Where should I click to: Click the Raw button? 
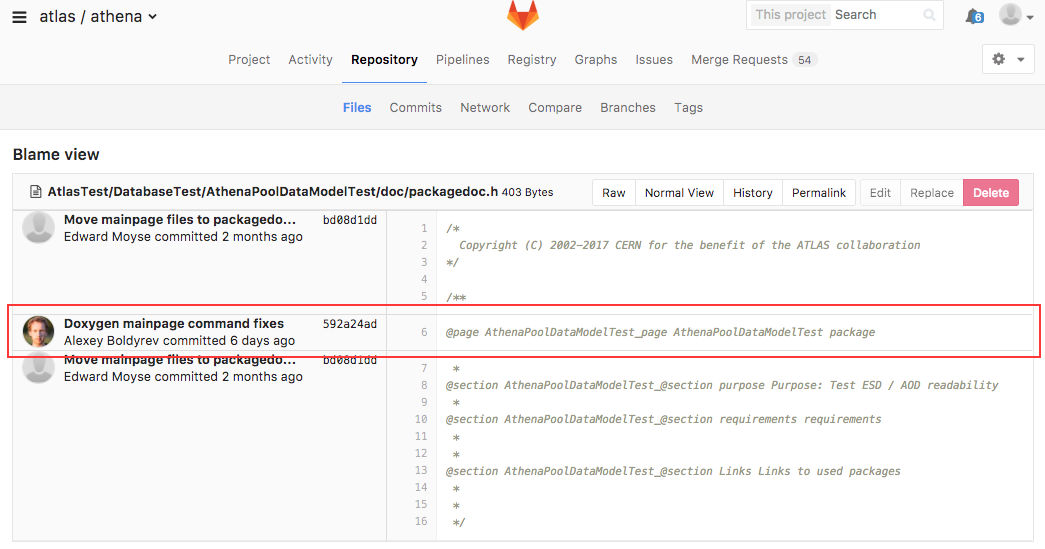click(x=614, y=193)
